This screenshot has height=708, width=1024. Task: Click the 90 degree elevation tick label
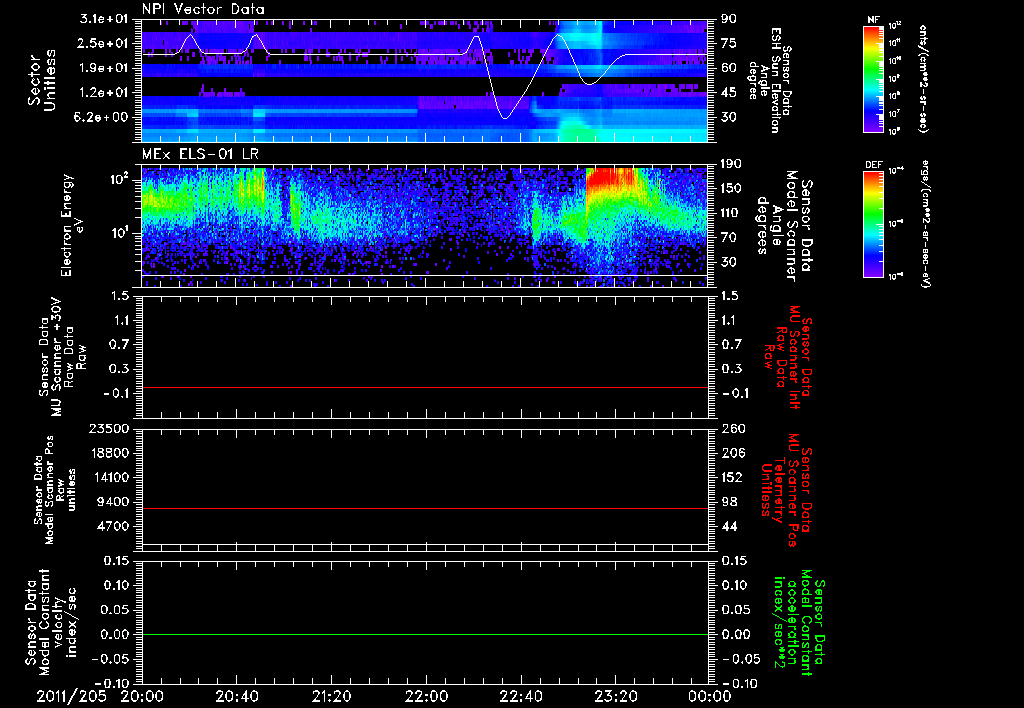tap(729, 19)
